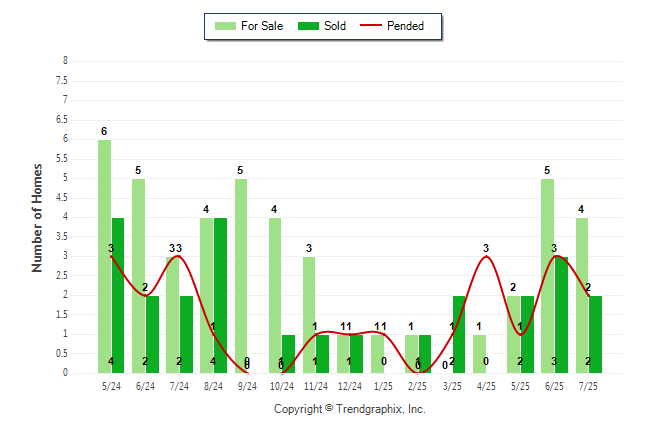Click the 6/24 For Sale bar labeled 5
Image resolution: width=646 pixels, height=434 pixels.
tap(138, 276)
